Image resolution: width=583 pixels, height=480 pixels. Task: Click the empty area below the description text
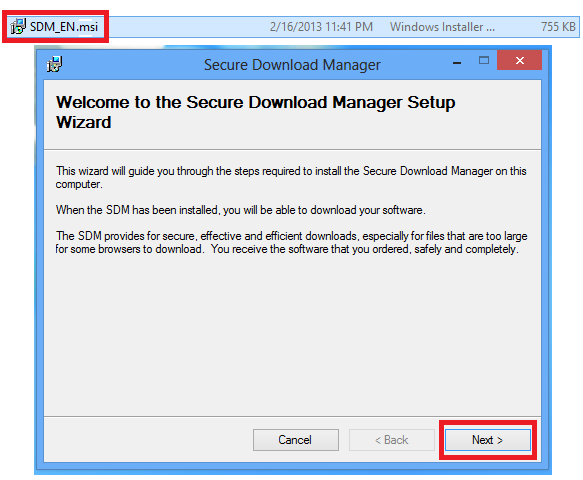(x=292, y=335)
